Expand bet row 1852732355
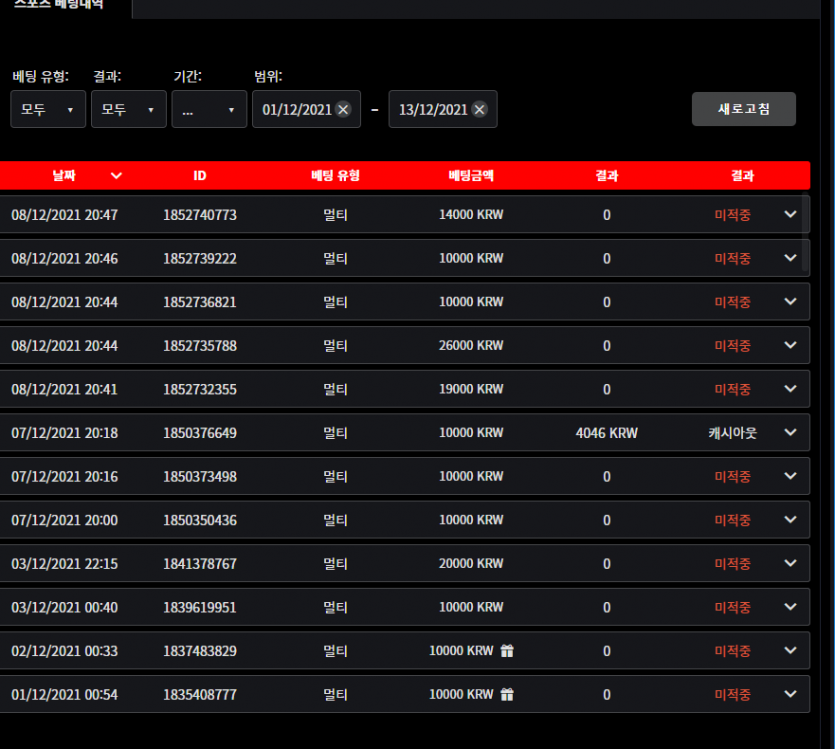The width and height of the screenshot is (835, 749). [x=790, y=389]
